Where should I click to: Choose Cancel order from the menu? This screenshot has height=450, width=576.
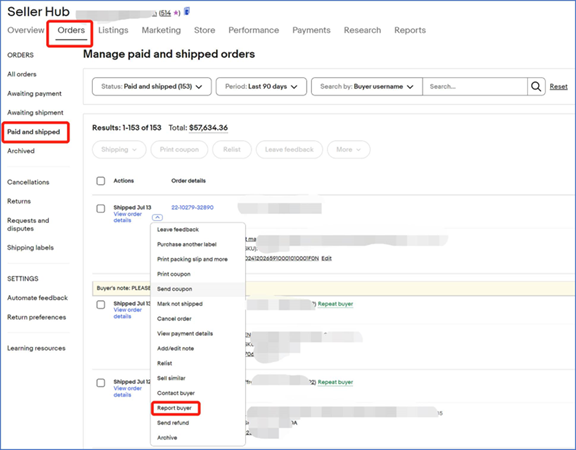coord(174,319)
